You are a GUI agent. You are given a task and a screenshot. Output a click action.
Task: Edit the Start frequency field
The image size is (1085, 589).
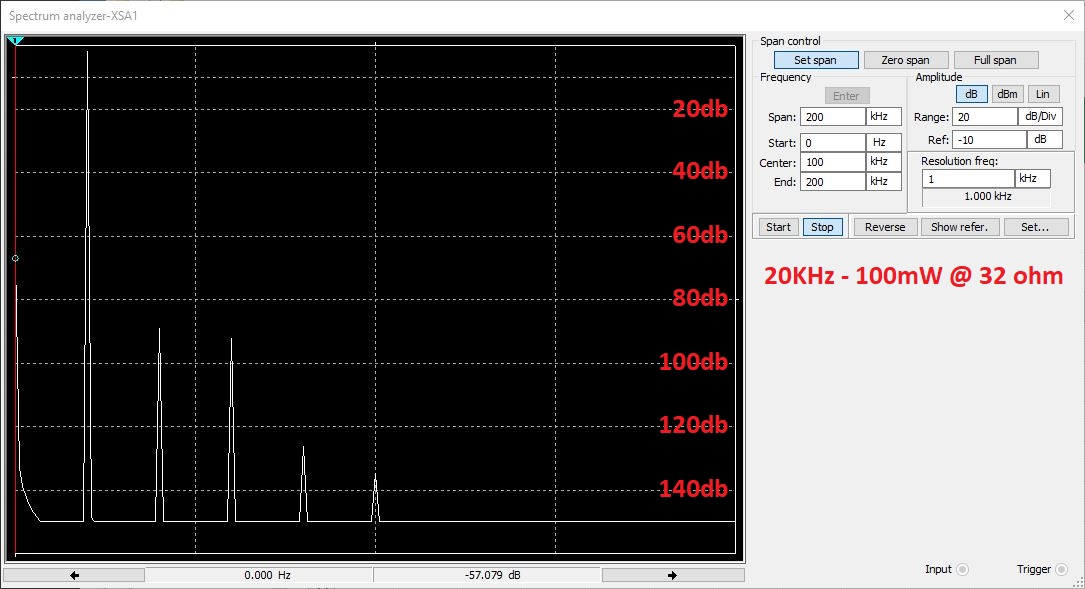click(x=832, y=143)
